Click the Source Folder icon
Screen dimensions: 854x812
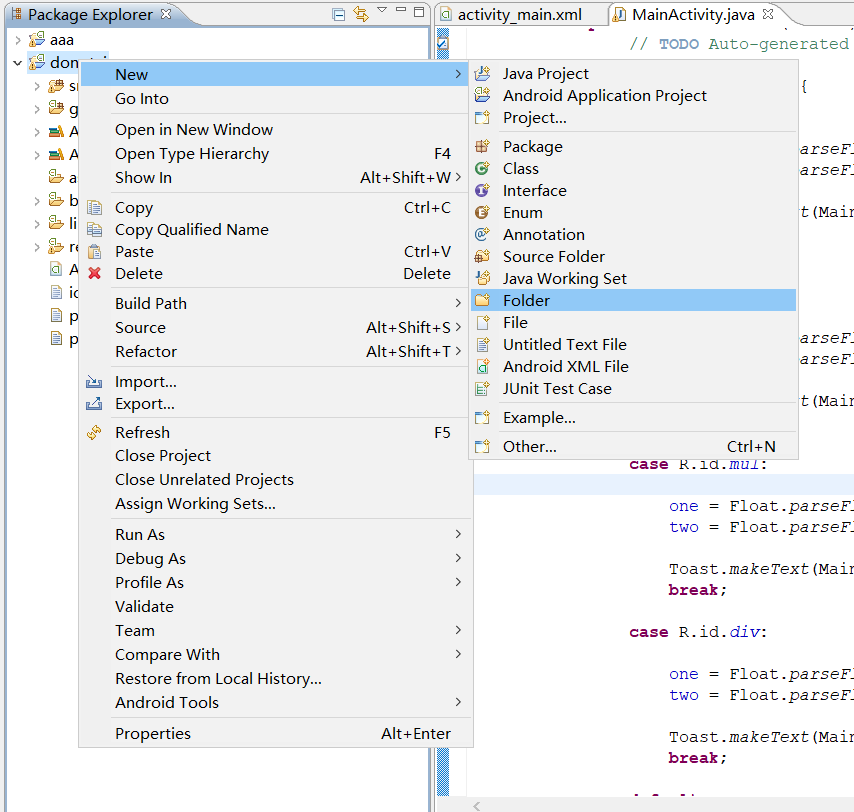tap(483, 257)
